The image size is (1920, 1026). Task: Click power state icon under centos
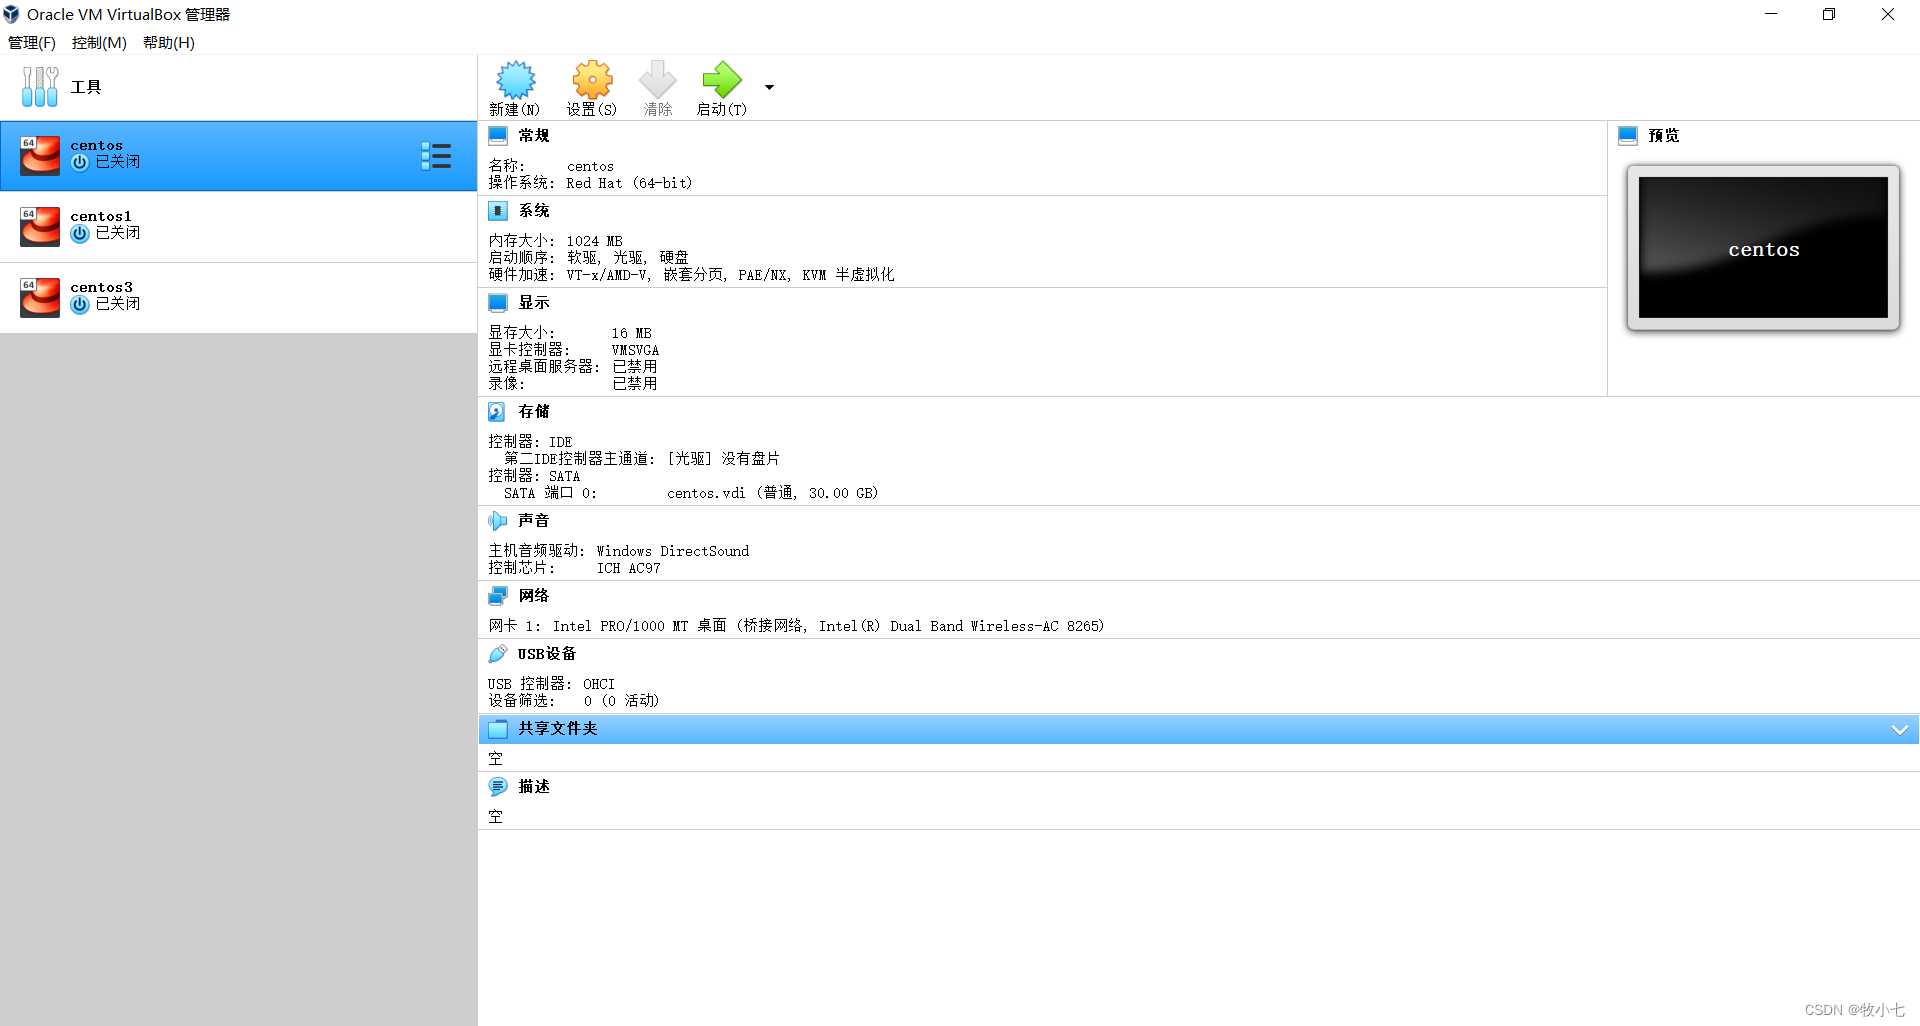tap(80, 162)
